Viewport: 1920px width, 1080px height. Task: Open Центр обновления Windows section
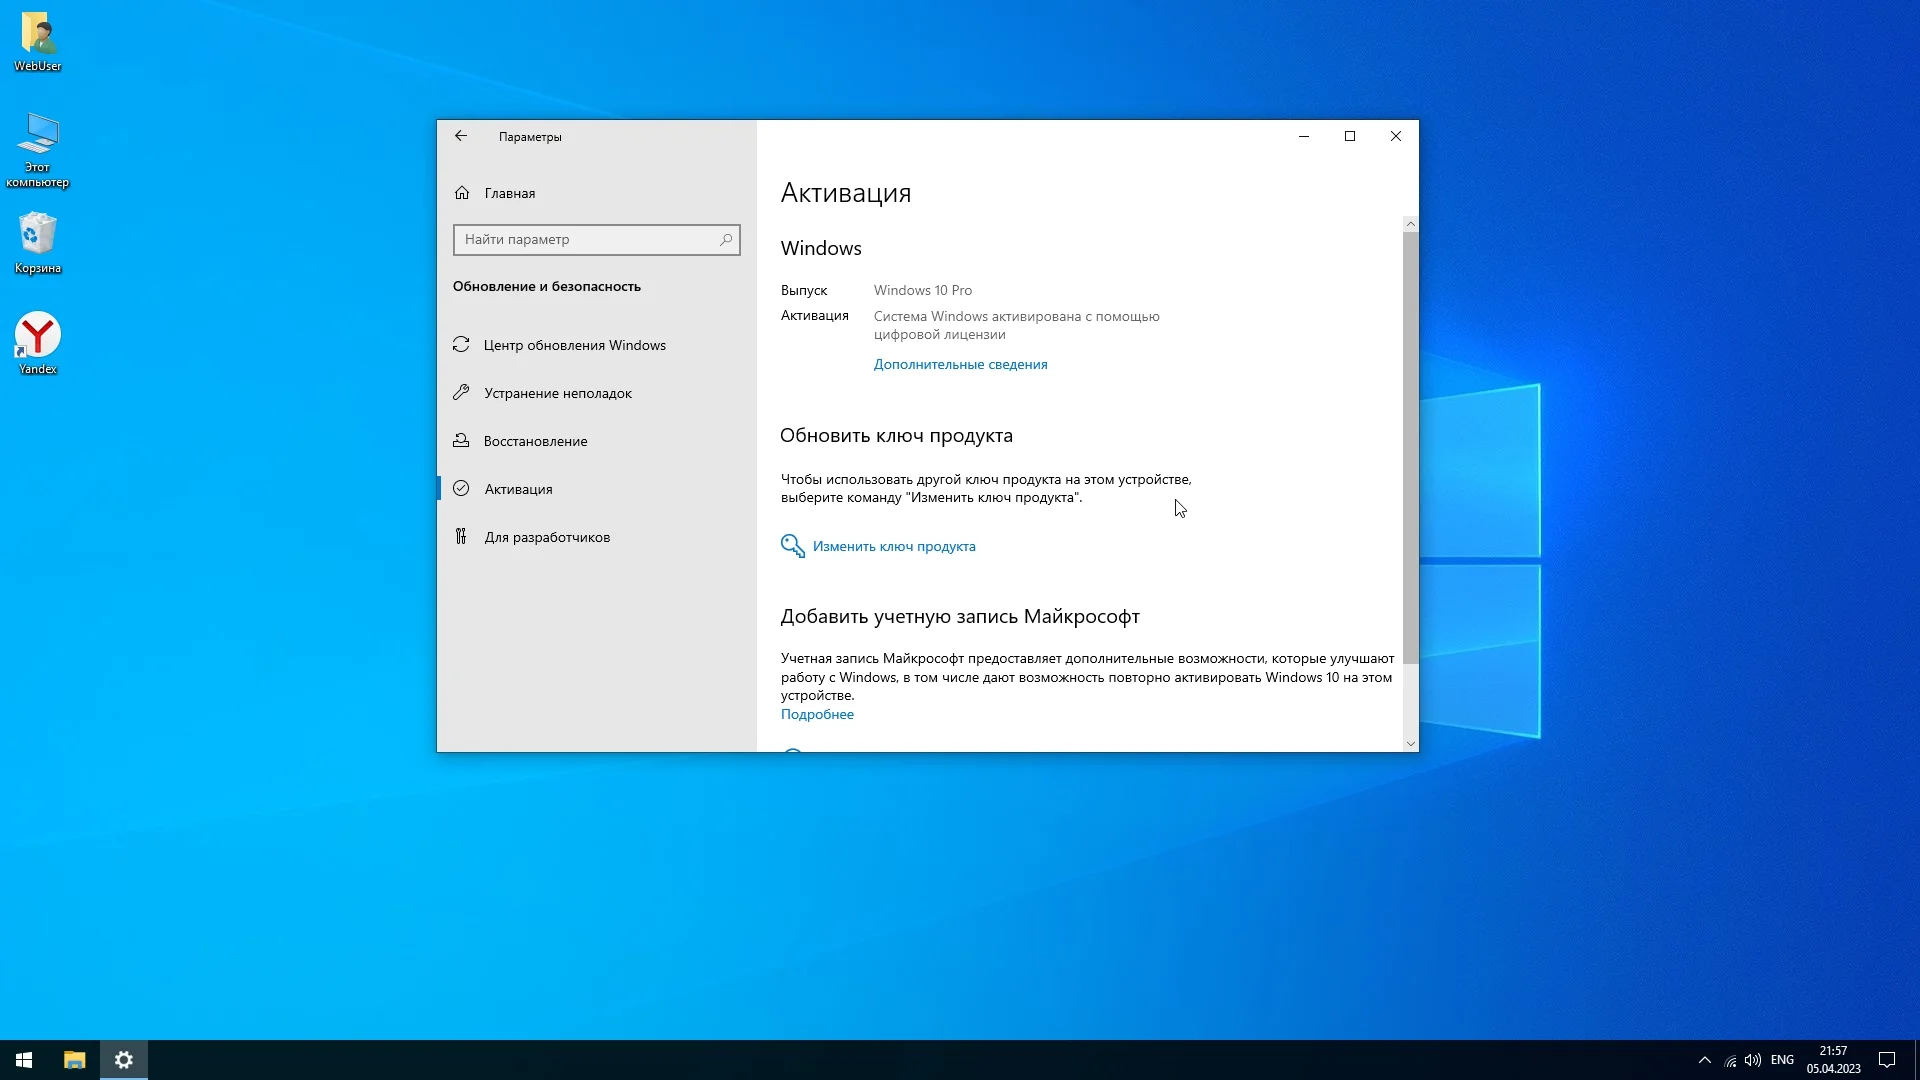574,345
